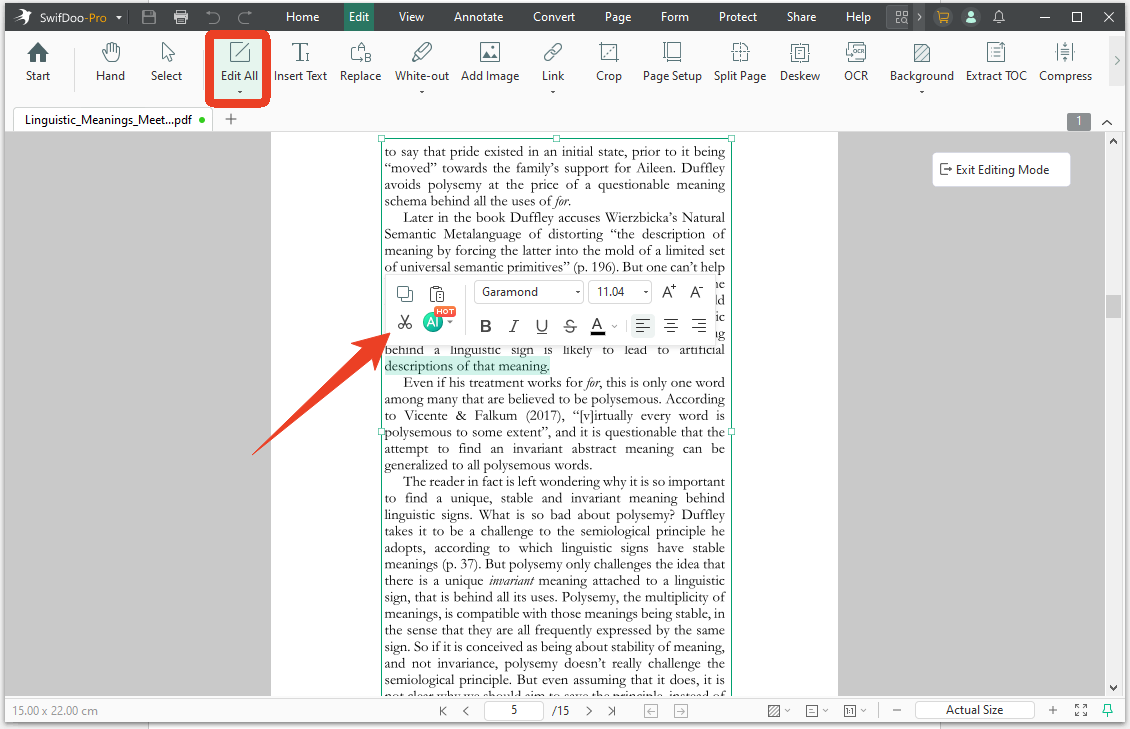
Task: Toggle full screen view in the status bar
Action: click(x=1081, y=710)
